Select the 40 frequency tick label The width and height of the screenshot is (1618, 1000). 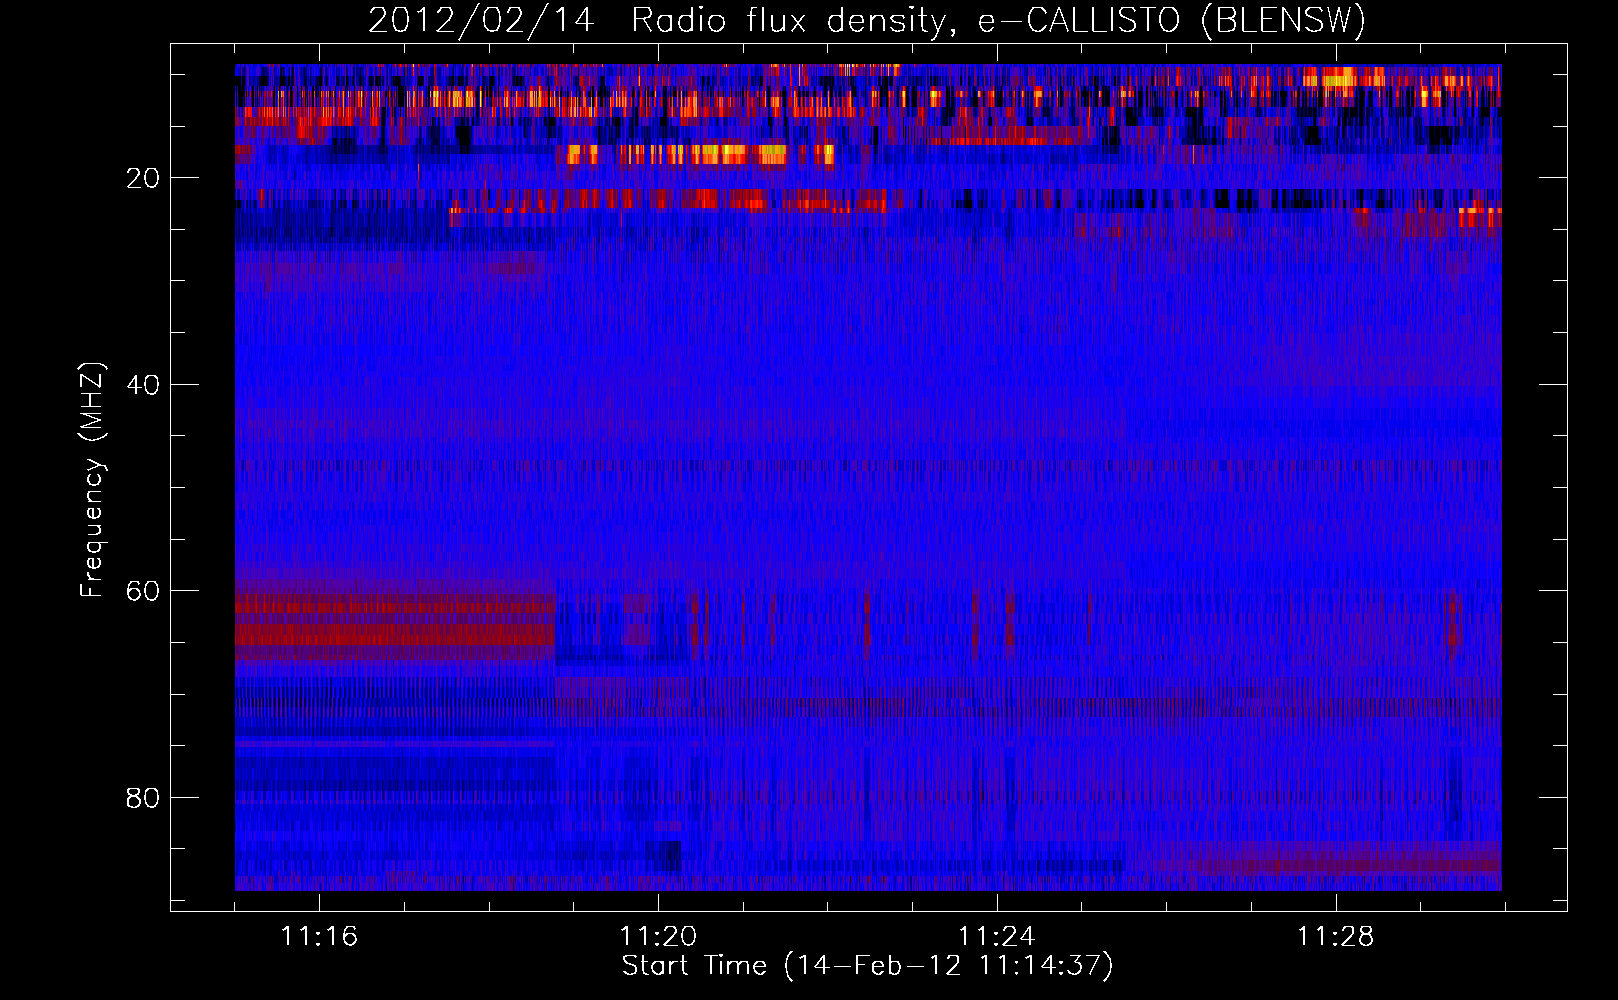click(x=143, y=385)
